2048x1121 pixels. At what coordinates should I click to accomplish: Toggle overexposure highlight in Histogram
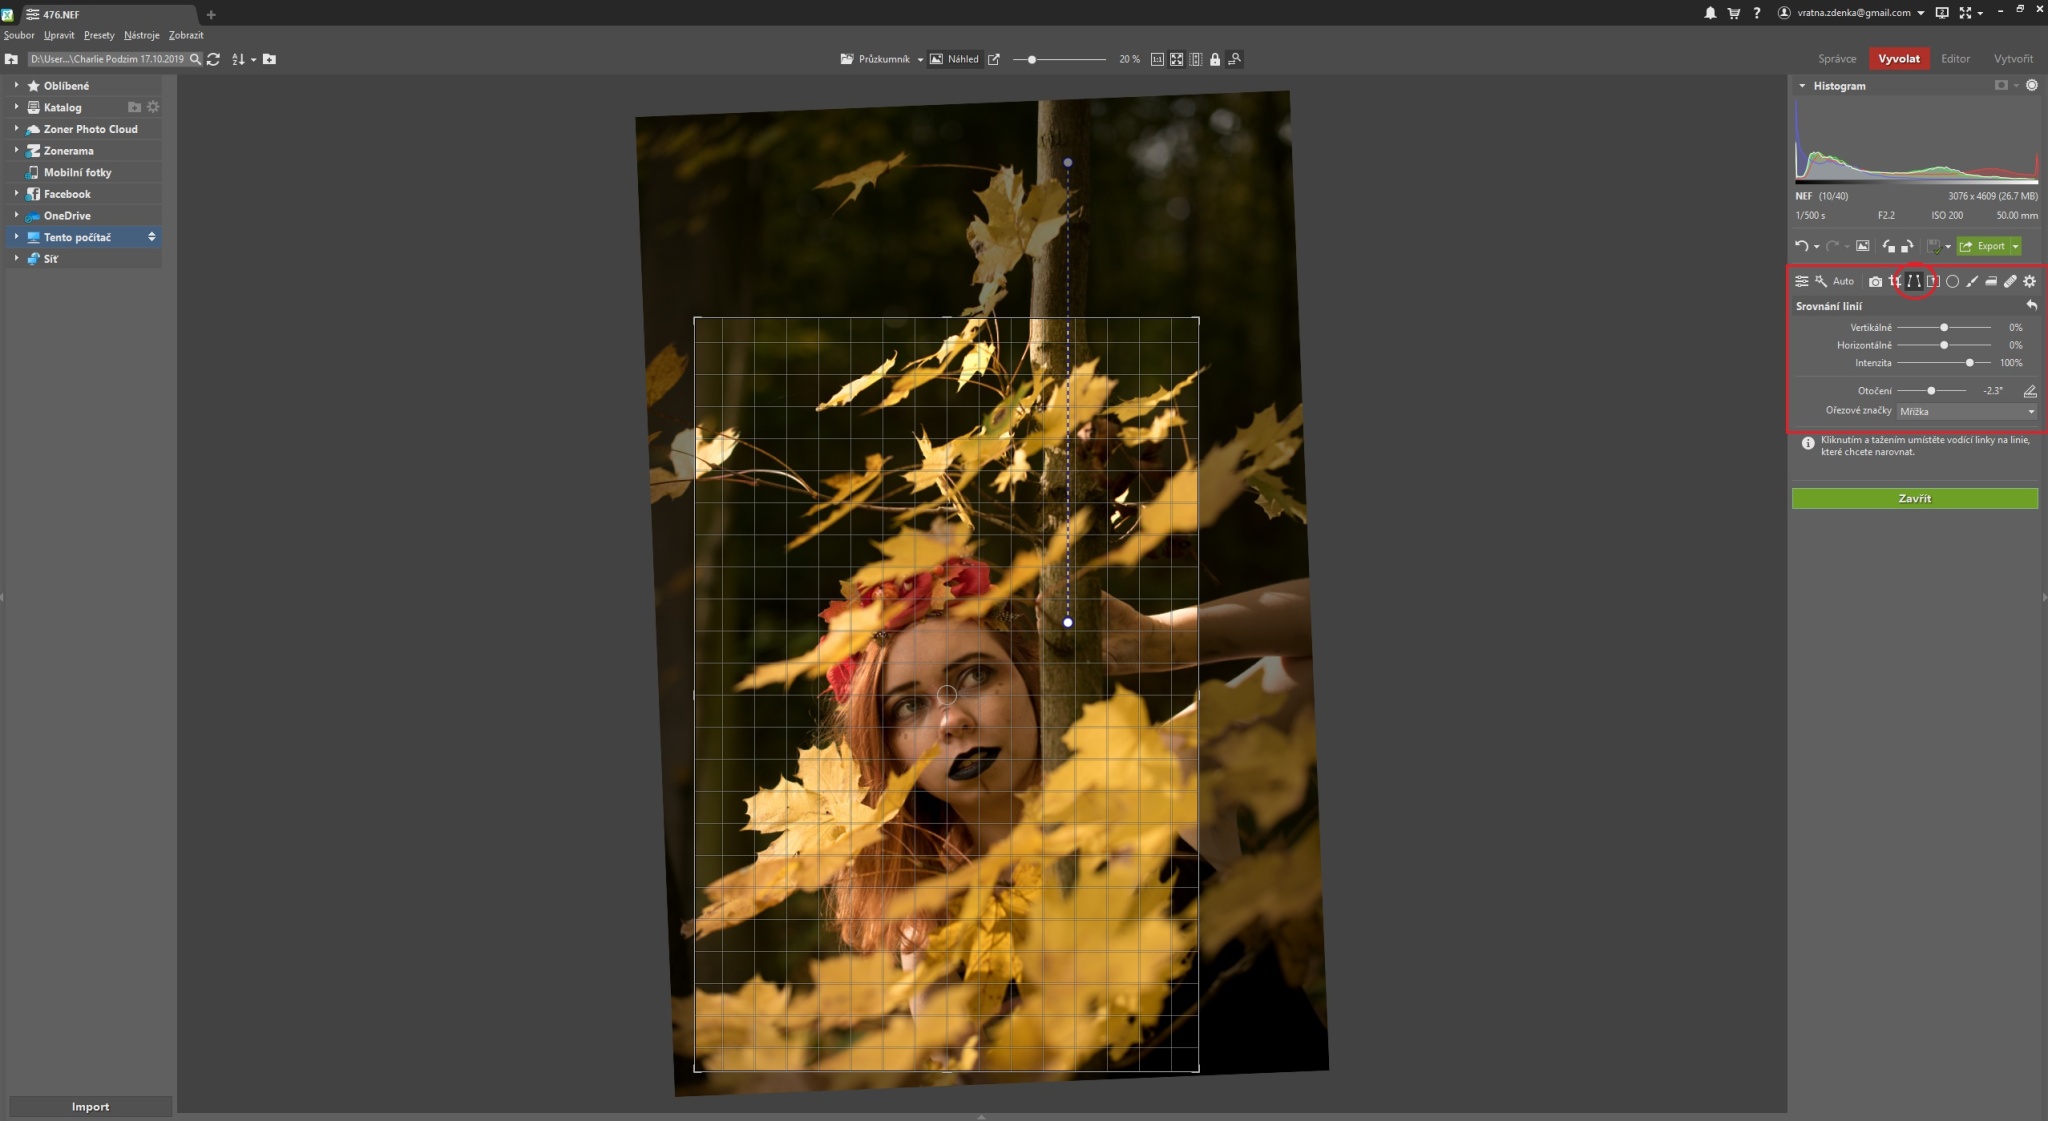pos(2032,85)
